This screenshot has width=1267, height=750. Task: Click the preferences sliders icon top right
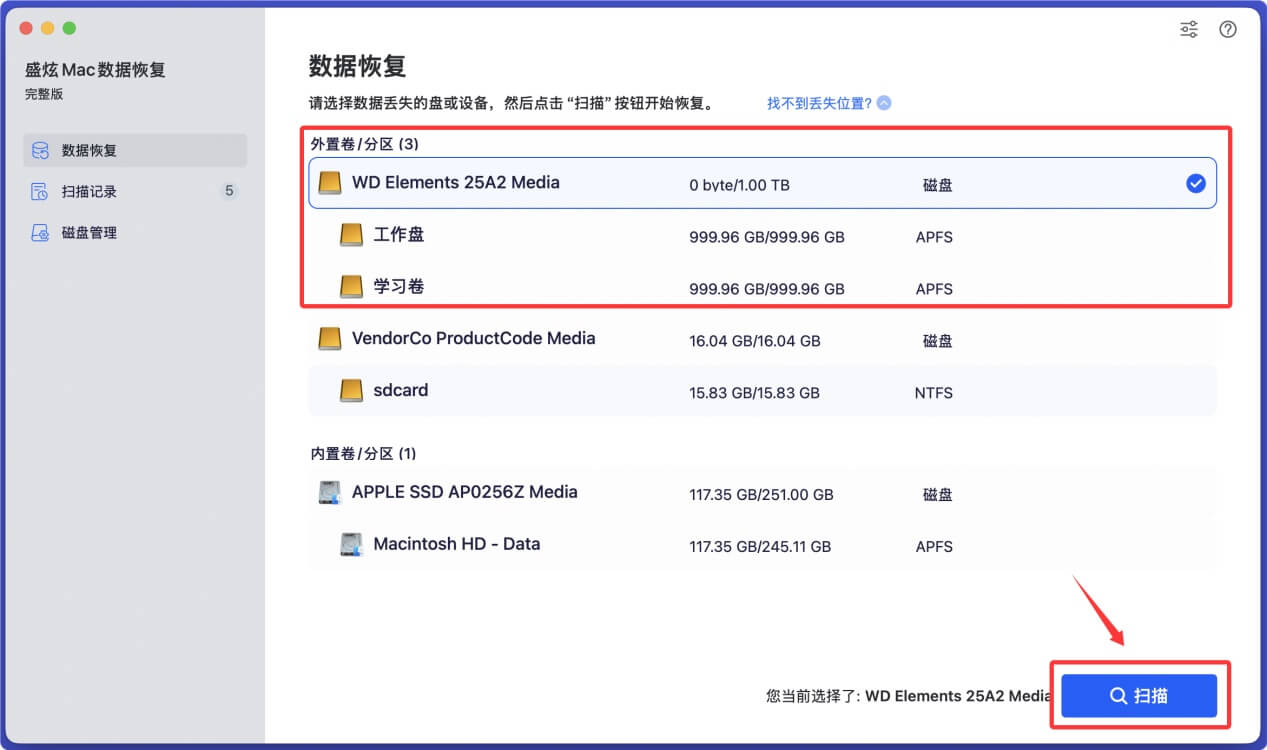[x=1188, y=29]
